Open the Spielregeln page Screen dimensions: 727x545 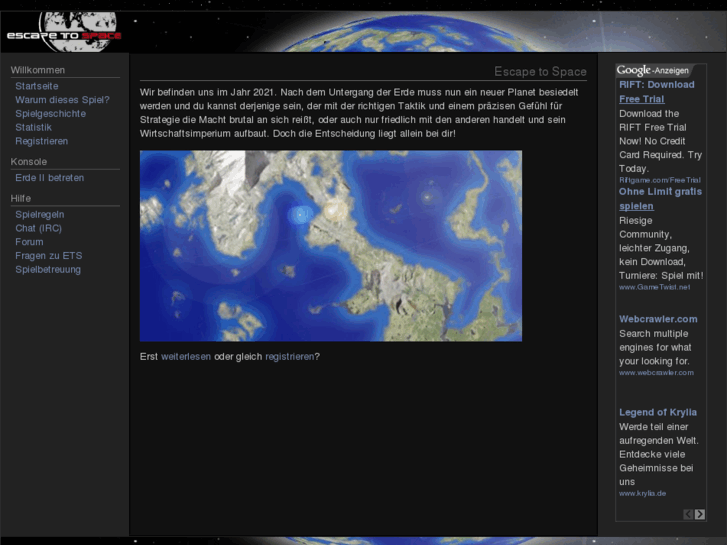40,215
